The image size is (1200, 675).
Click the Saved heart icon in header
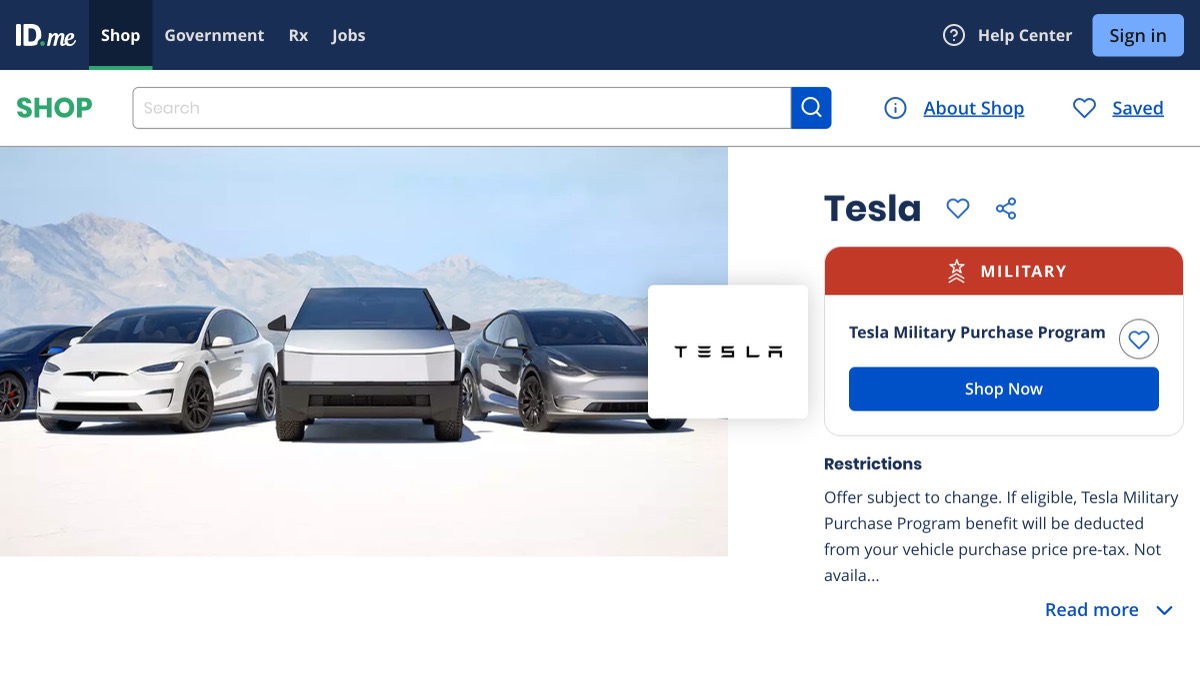click(1084, 108)
